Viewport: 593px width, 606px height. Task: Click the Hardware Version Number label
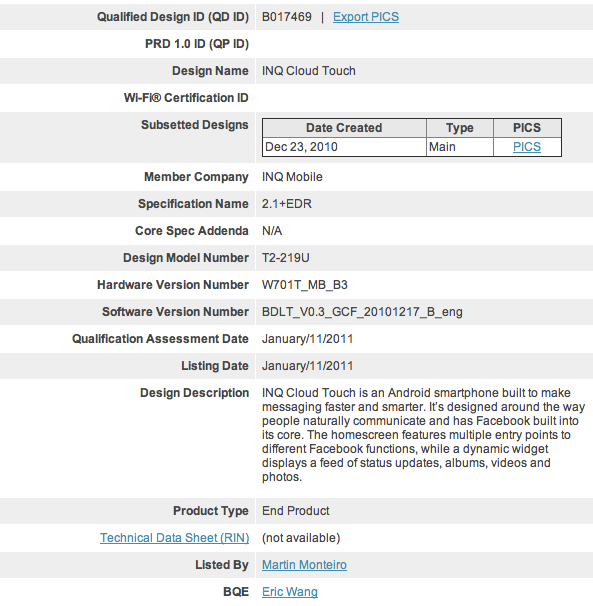point(173,285)
